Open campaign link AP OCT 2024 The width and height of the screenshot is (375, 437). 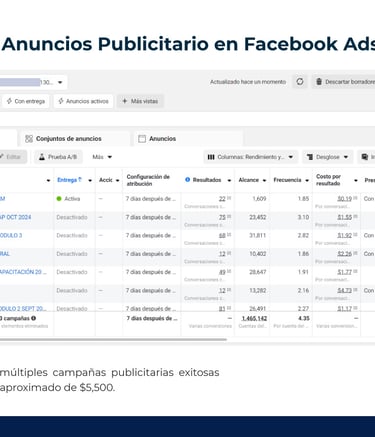15,217
